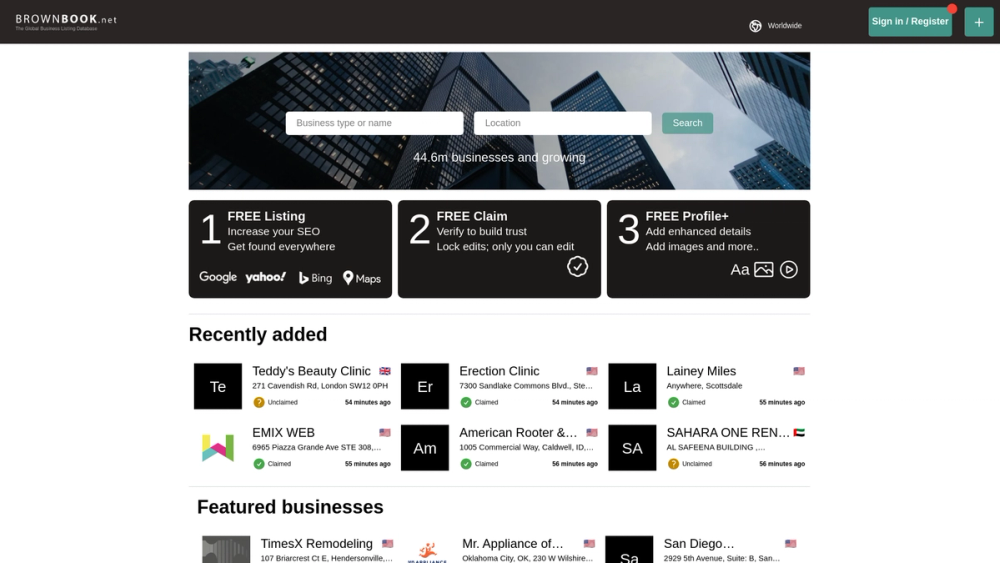The image size is (1000, 563).
Task: Click Sign in / Register button
Action: (x=909, y=22)
